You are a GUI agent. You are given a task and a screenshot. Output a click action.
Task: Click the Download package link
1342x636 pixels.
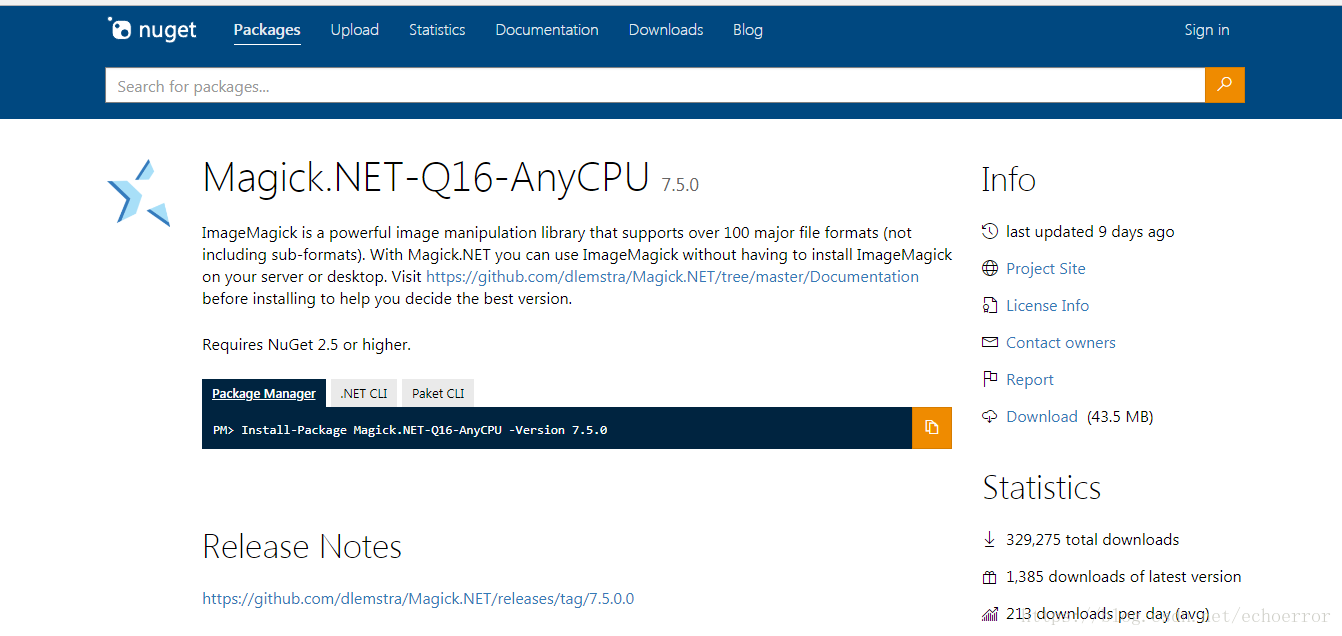click(x=1042, y=416)
